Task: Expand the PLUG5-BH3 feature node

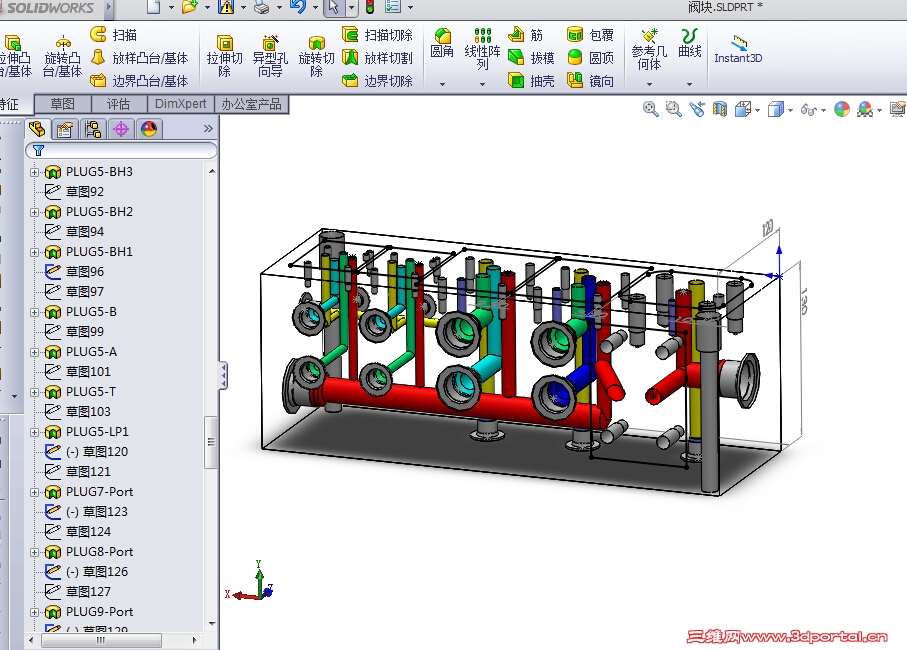Action: 34,172
